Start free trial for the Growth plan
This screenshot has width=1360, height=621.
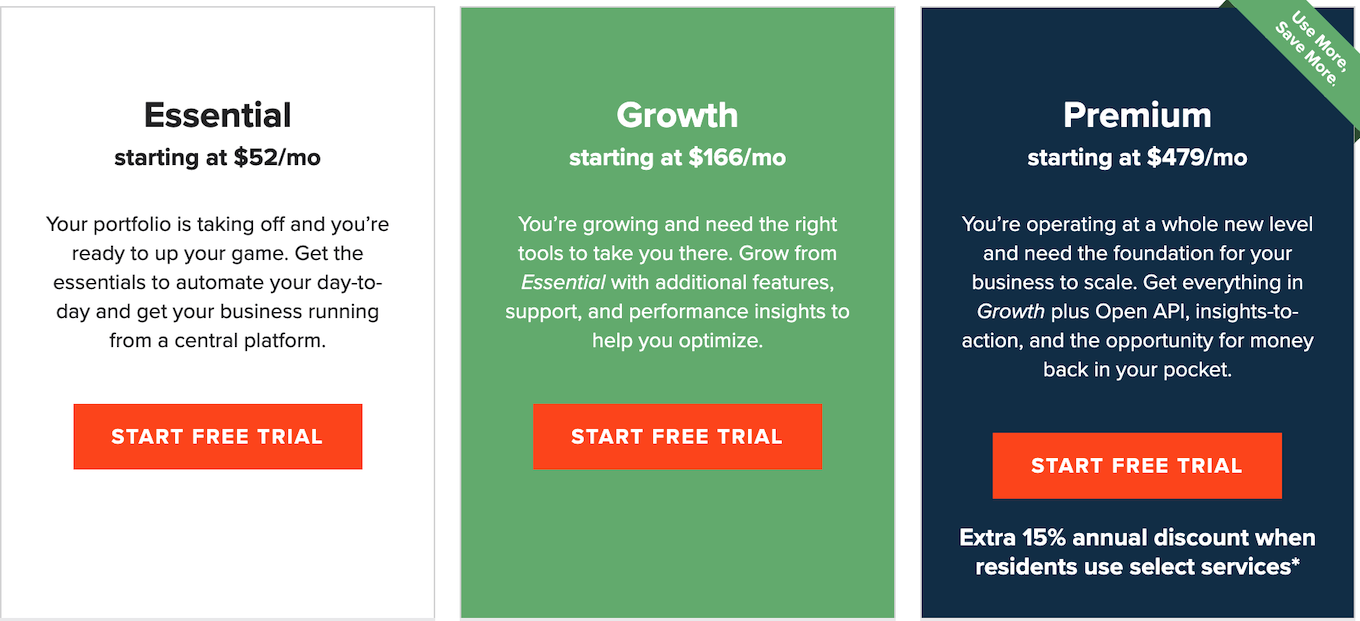[677, 437]
